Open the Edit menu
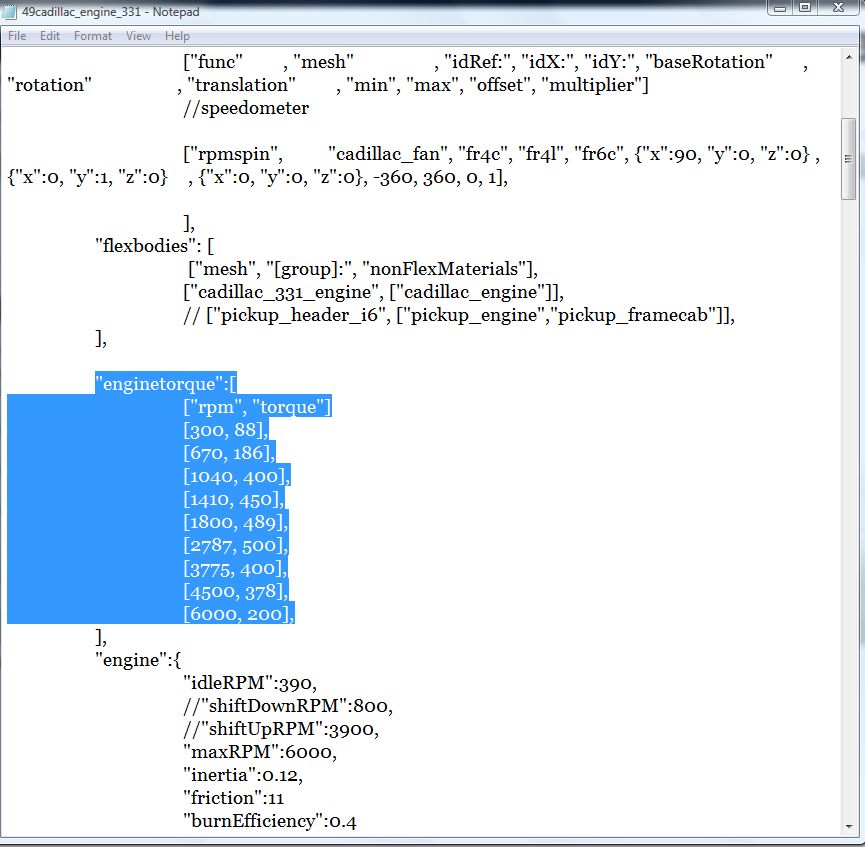 tap(50, 36)
